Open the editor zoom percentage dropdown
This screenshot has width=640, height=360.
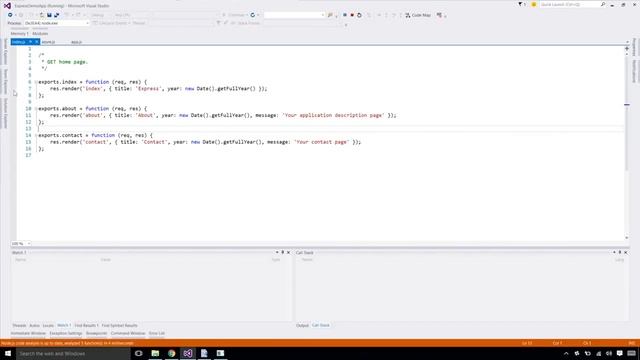point(29,244)
